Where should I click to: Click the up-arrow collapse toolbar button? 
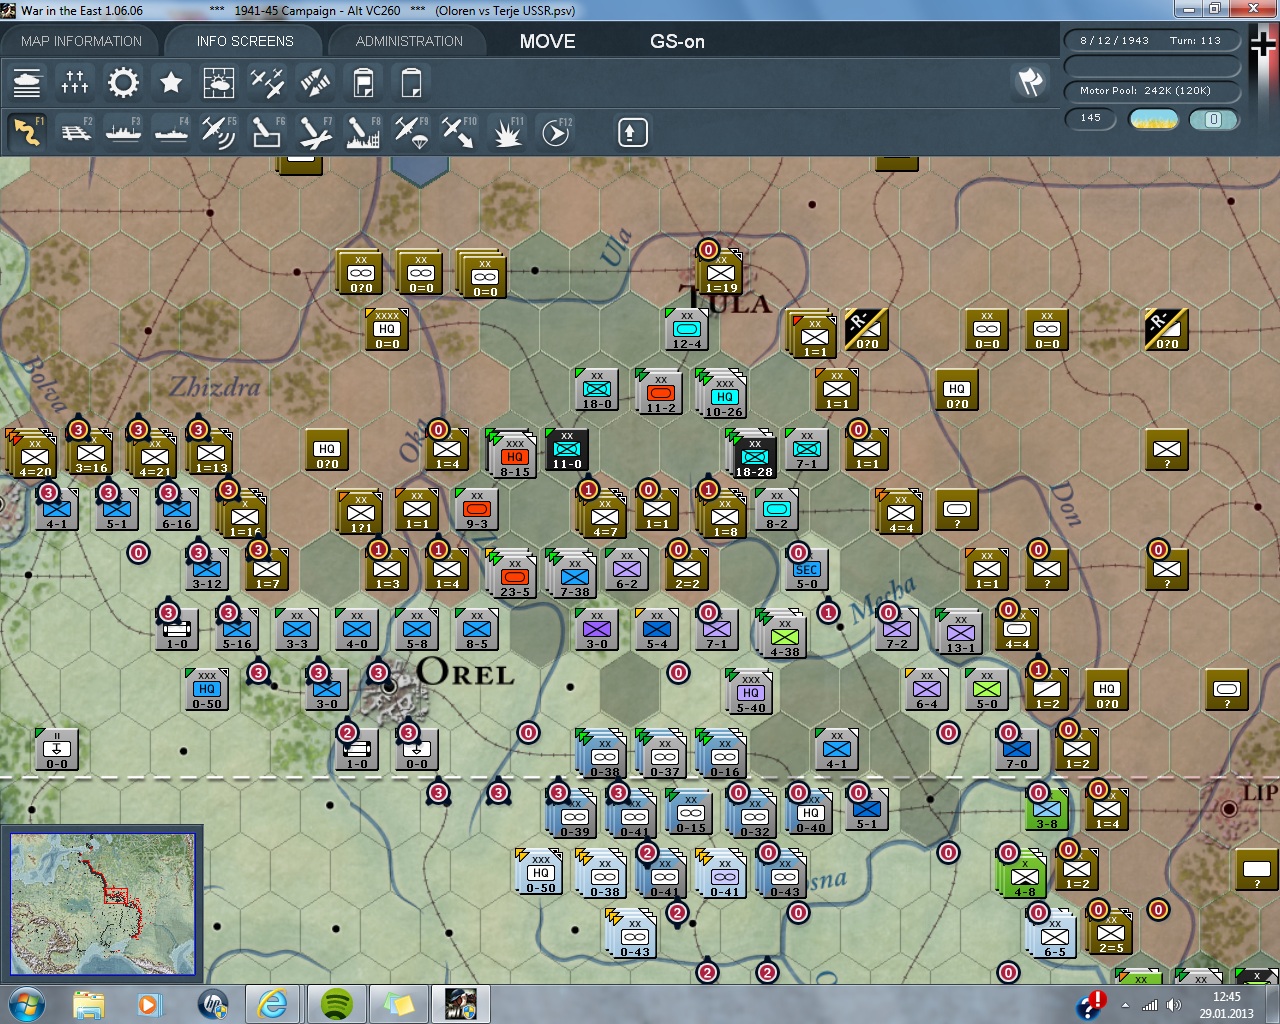click(x=632, y=132)
